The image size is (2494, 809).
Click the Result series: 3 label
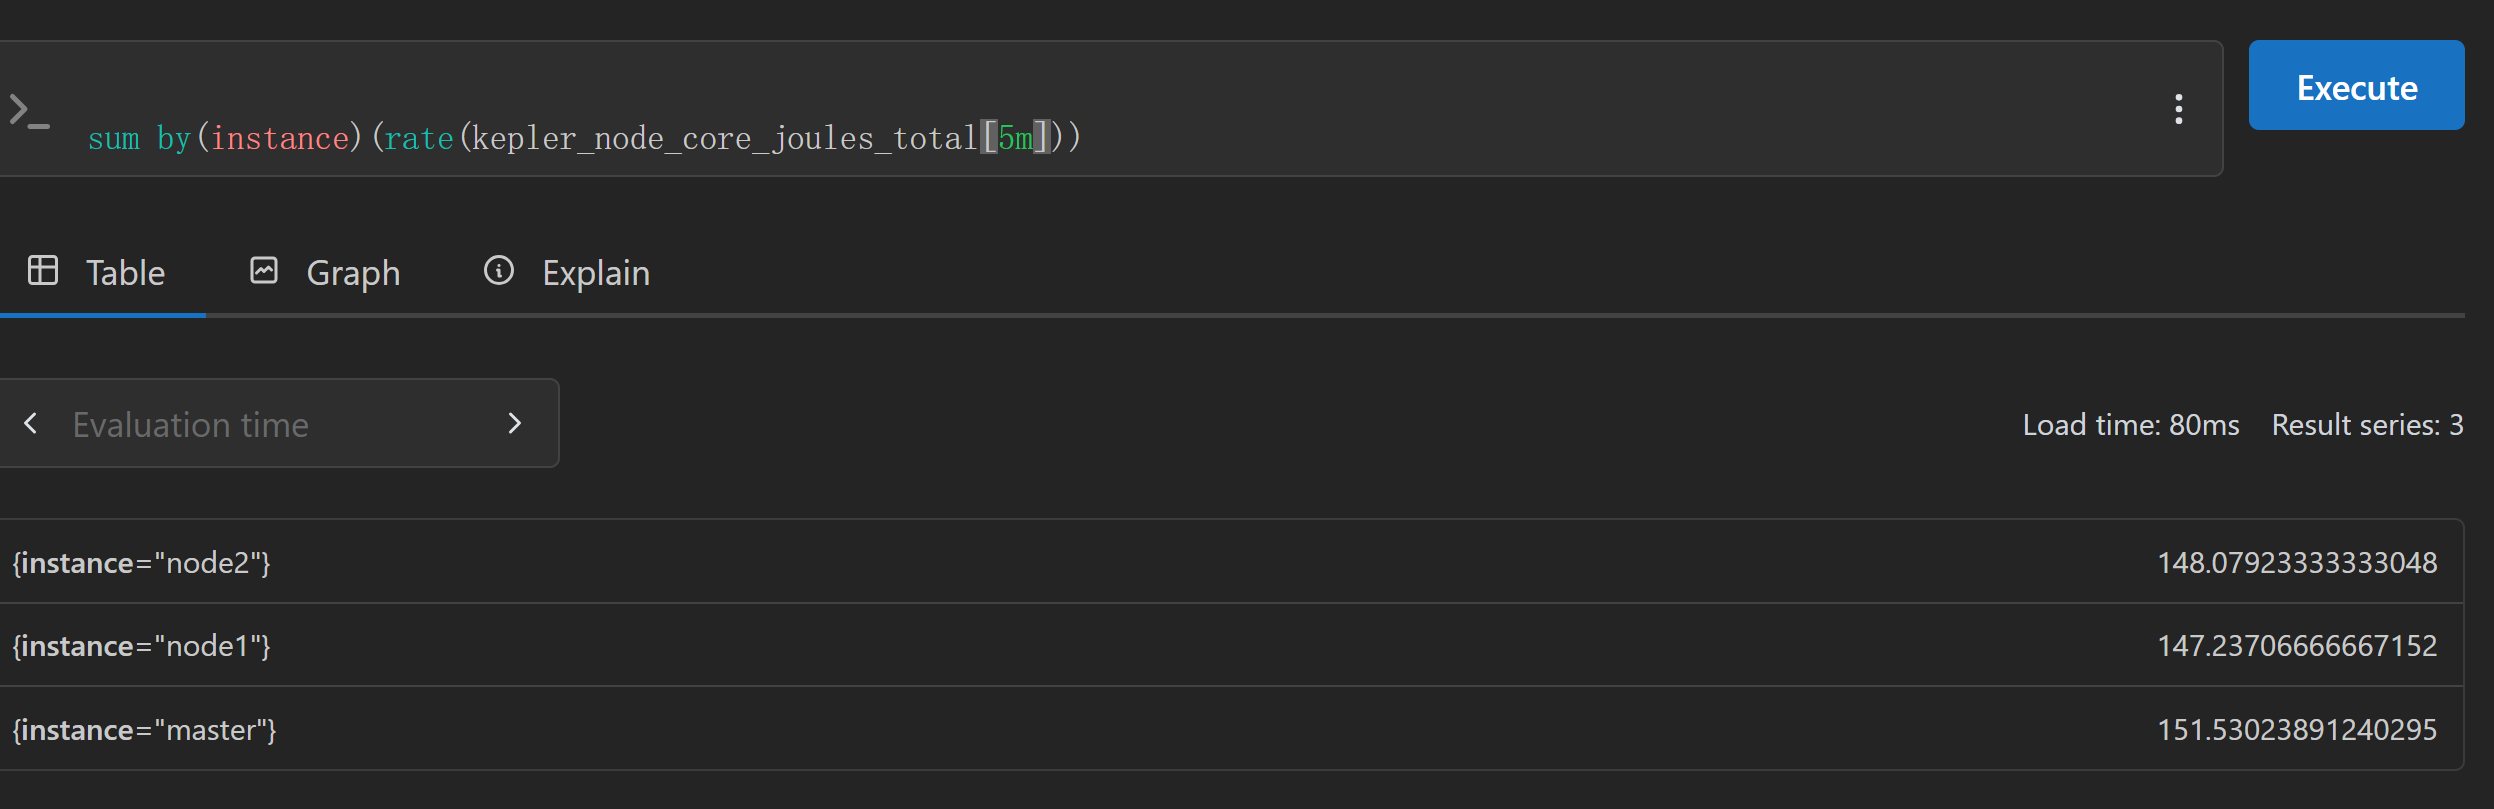[x=2367, y=425]
